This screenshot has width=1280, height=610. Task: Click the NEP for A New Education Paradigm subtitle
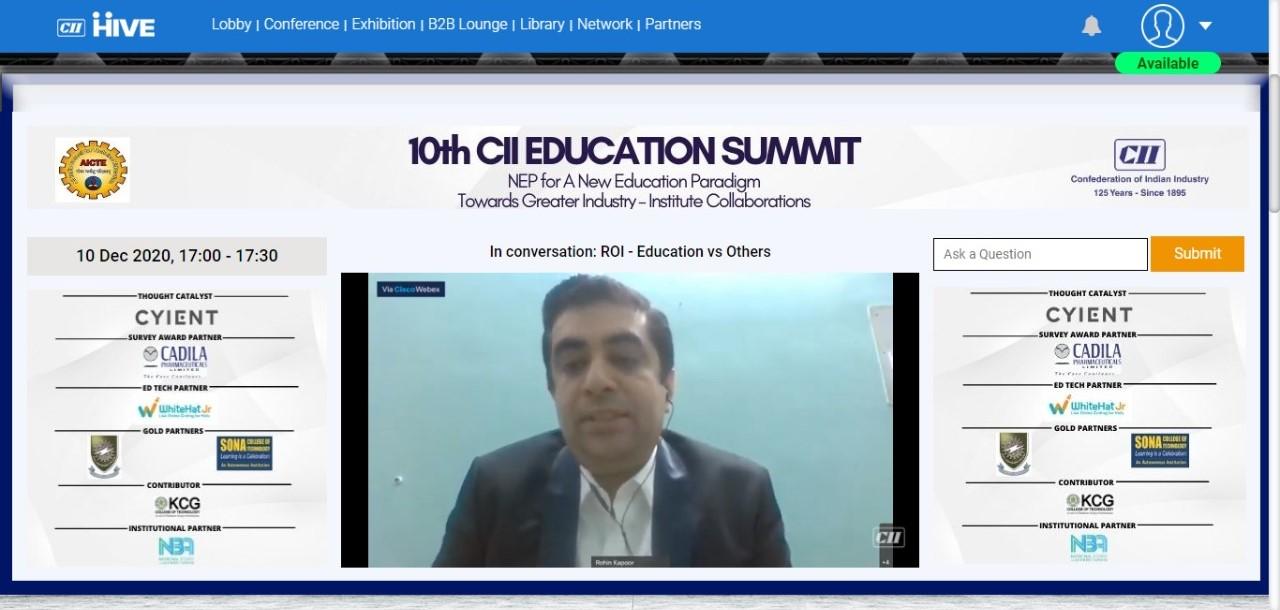[x=634, y=181]
